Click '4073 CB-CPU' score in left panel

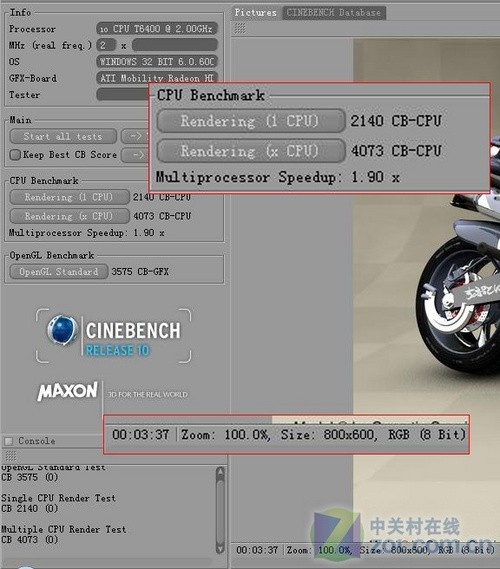click(x=162, y=216)
